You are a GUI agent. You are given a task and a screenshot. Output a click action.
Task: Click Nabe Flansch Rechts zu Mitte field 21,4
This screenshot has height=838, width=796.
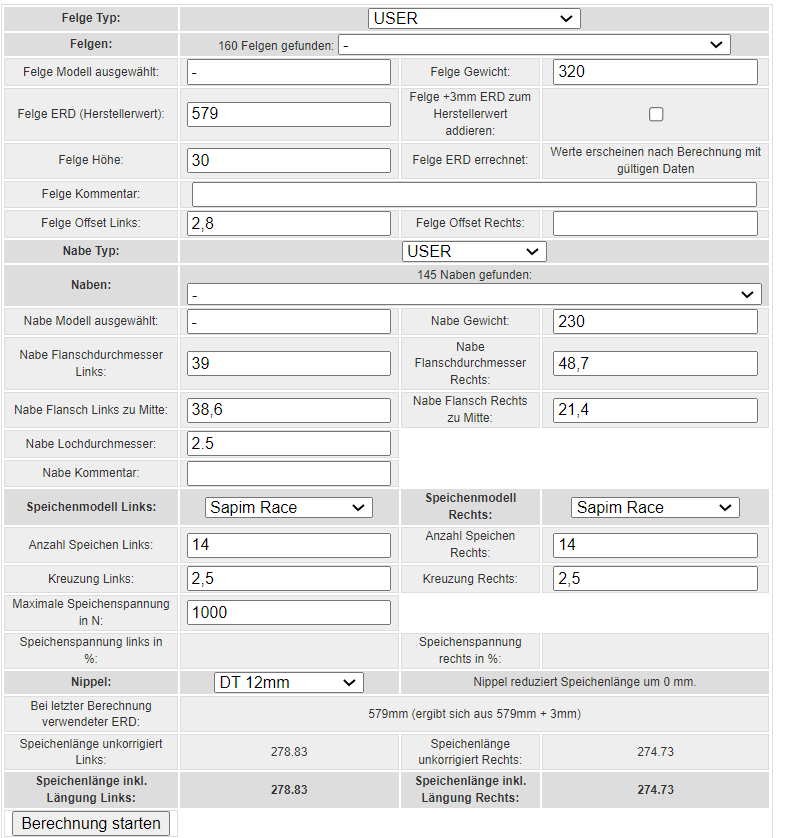click(x=655, y=410)
